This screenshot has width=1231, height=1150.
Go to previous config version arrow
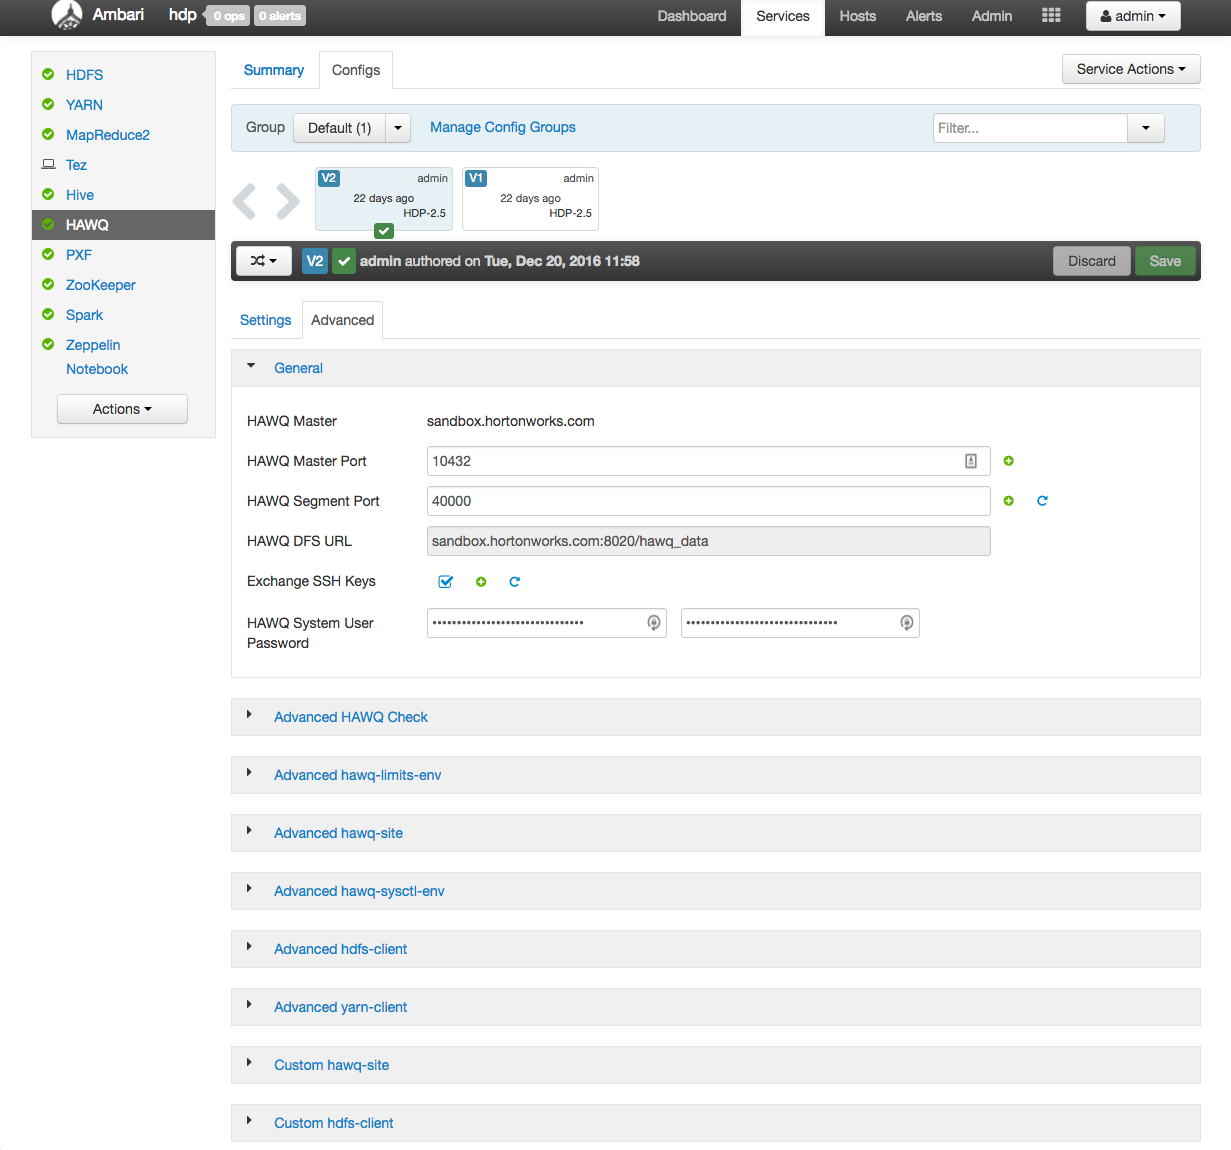[x=244, y=201]
